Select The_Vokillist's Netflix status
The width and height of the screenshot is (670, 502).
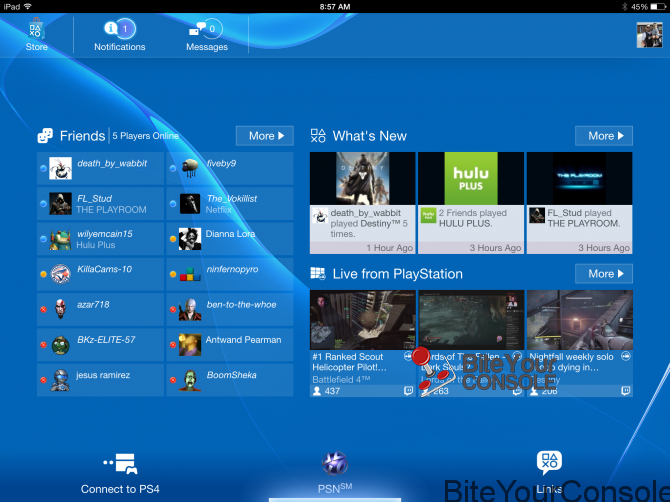click(x=218, y=210)
